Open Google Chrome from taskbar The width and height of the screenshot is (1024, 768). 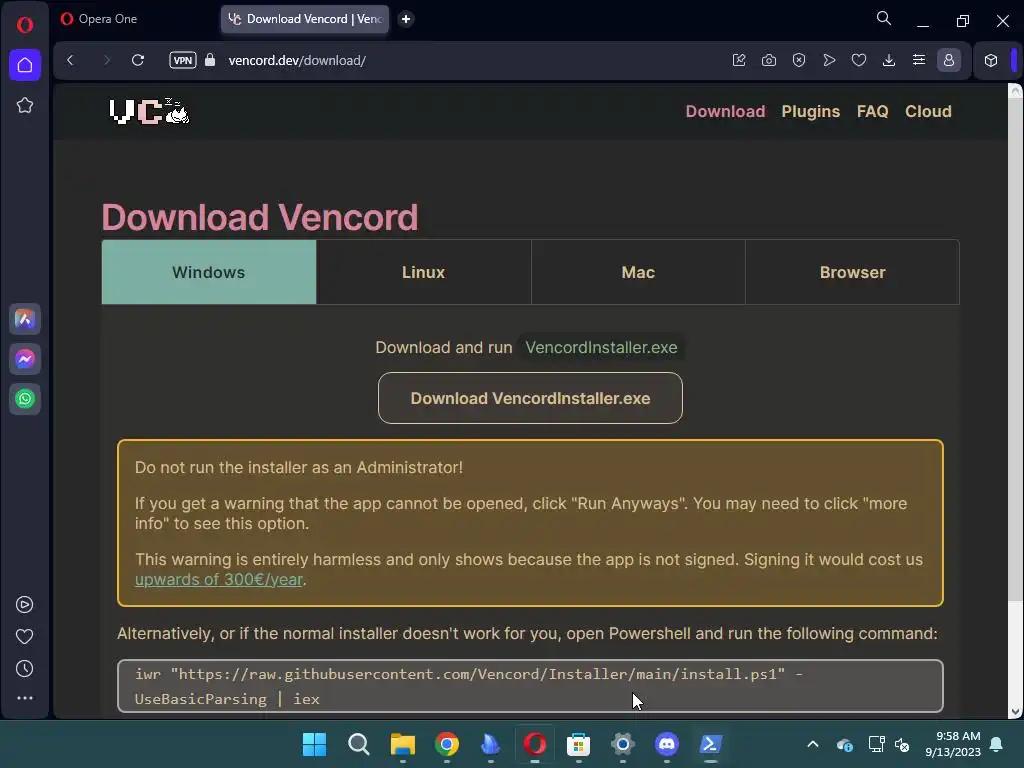(x=447, y=744)
